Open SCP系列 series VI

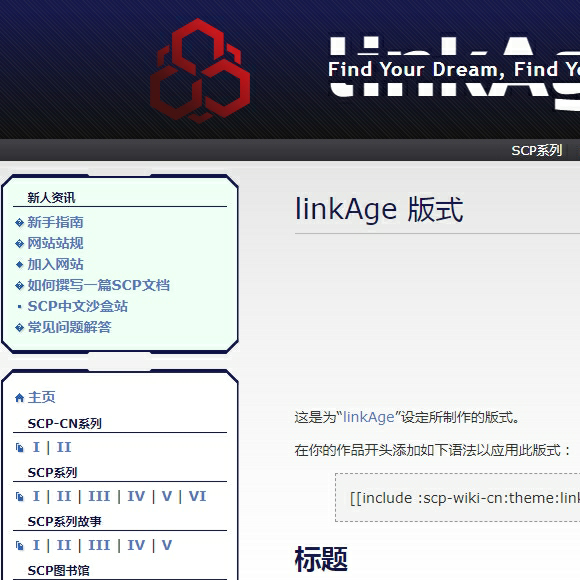(x=198, y=496)
